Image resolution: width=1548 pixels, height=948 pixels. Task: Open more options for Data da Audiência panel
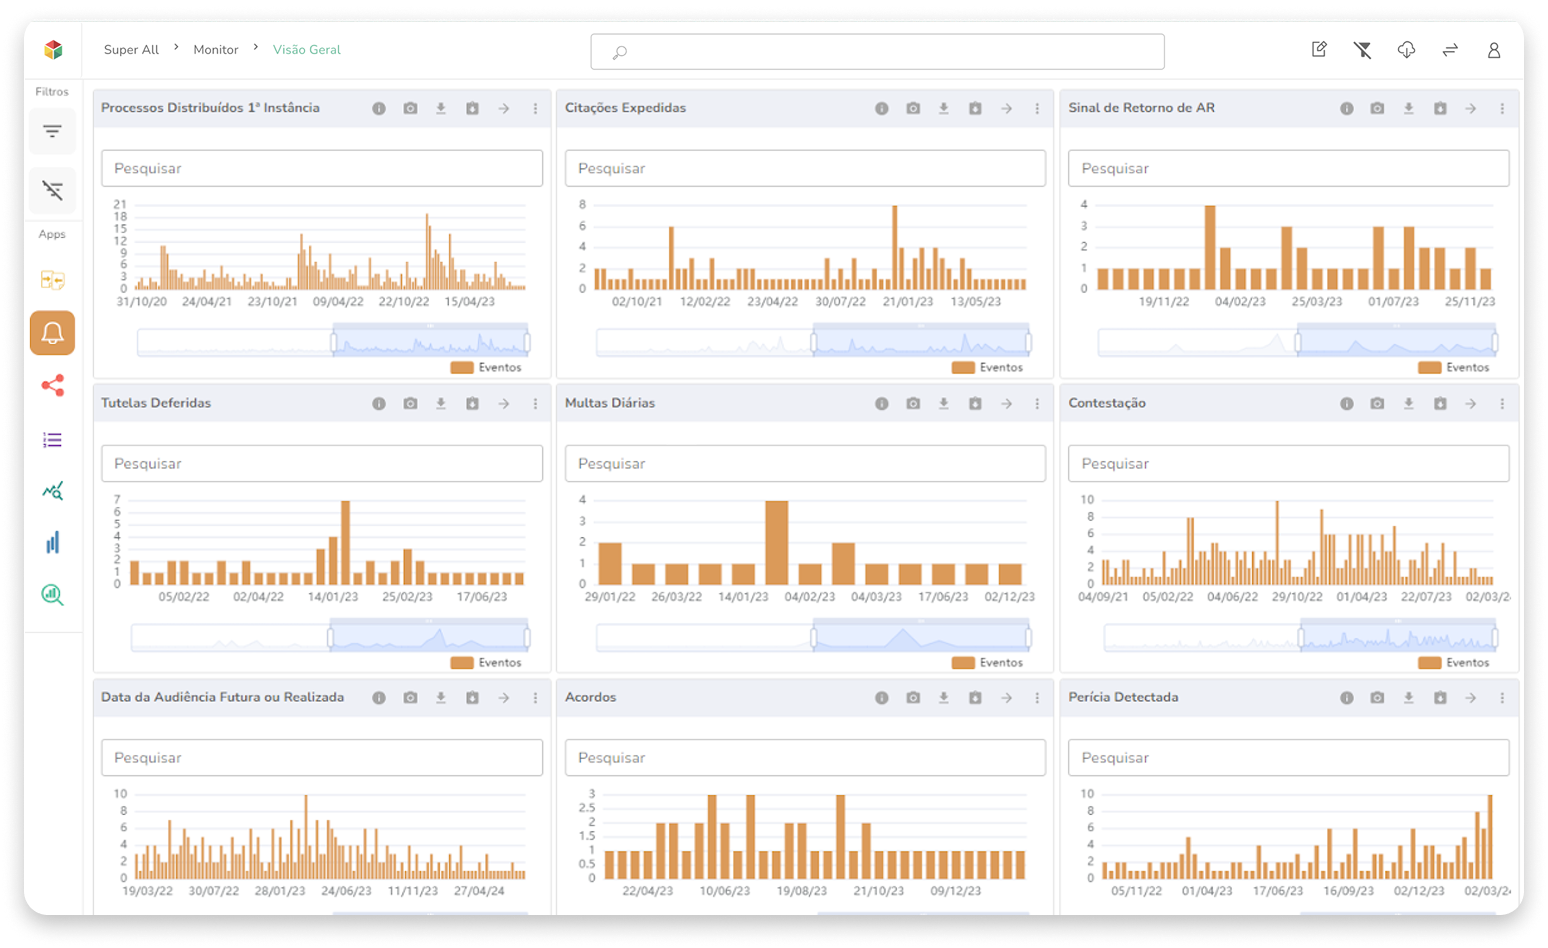pos(535,698)
